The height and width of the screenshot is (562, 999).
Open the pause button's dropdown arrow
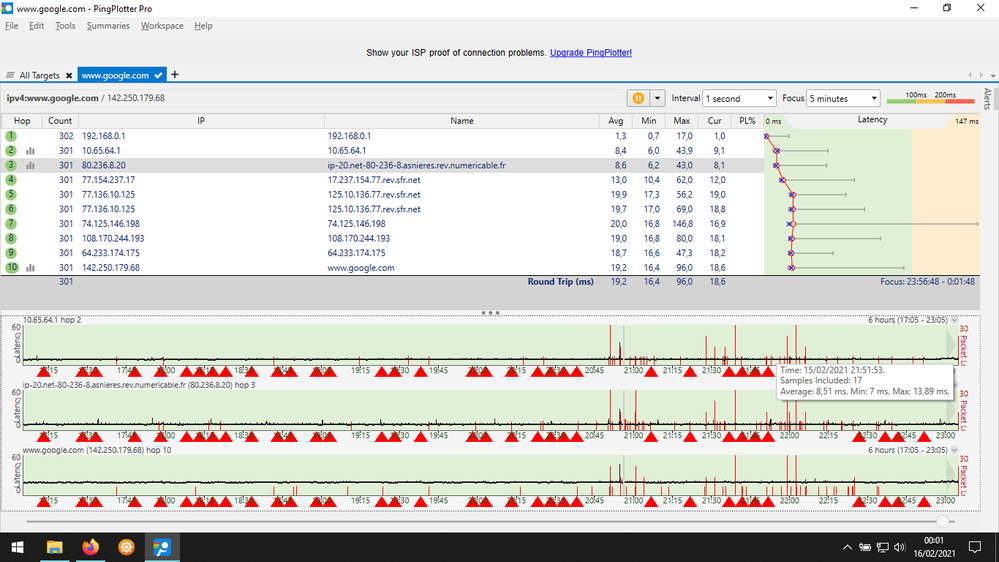657,98
